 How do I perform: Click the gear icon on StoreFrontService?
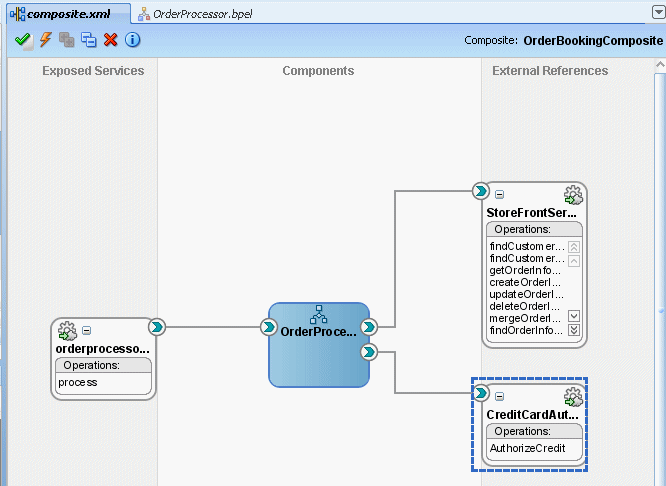click(573, 195)
